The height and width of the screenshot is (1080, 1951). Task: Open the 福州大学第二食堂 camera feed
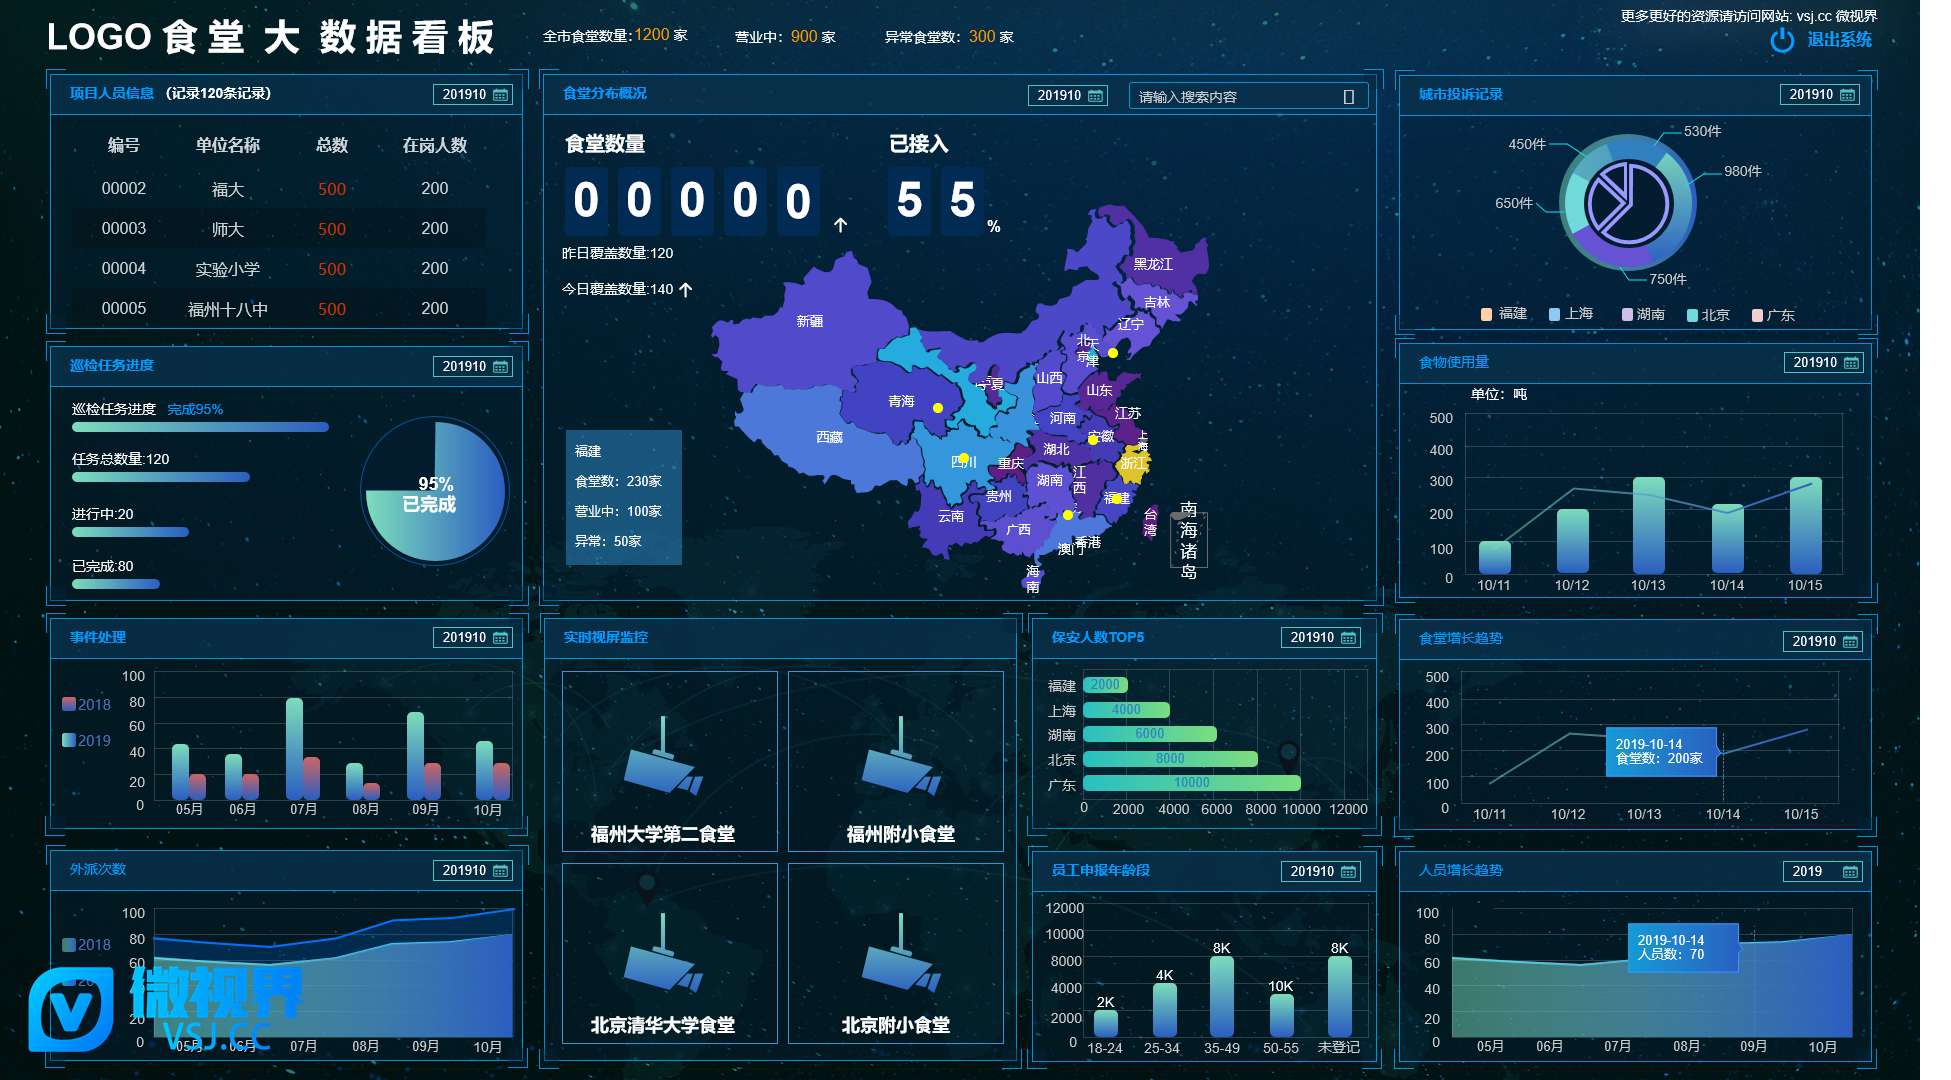[x=669, y=761]
